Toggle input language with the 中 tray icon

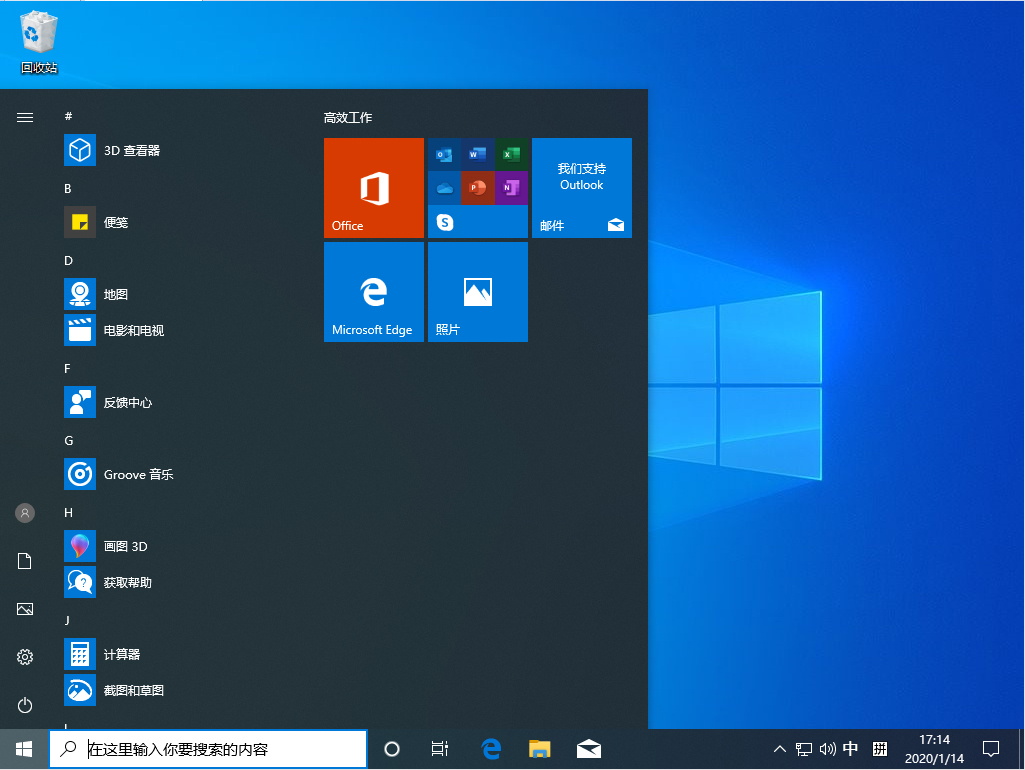tap(851, 748)
